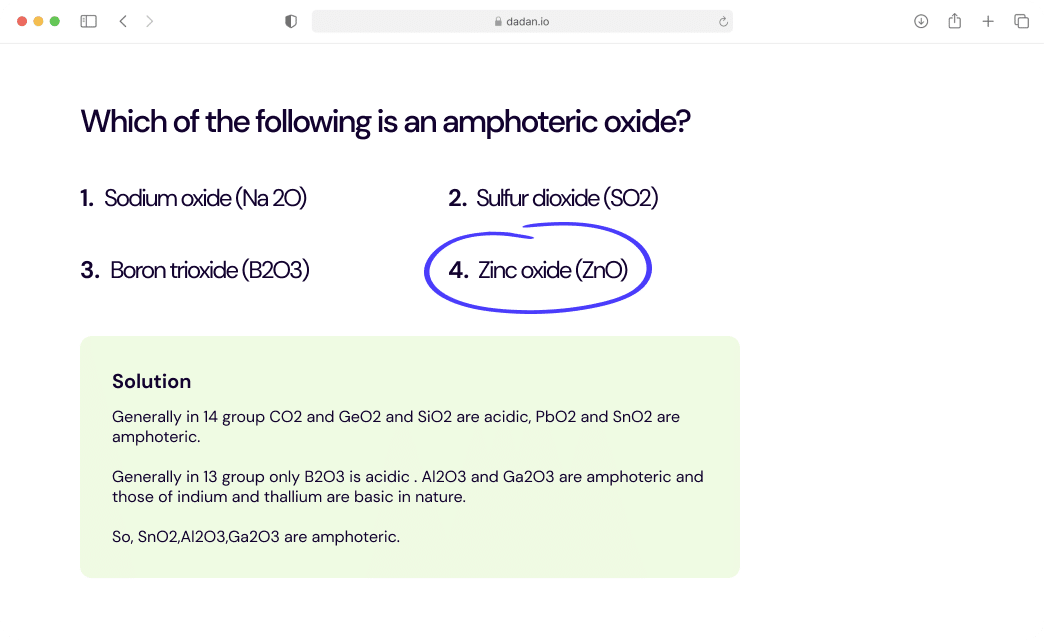Click the share icon in toolbar
Image resolution: width=1045 pixels, height=640 pixels.
[954, 21]
